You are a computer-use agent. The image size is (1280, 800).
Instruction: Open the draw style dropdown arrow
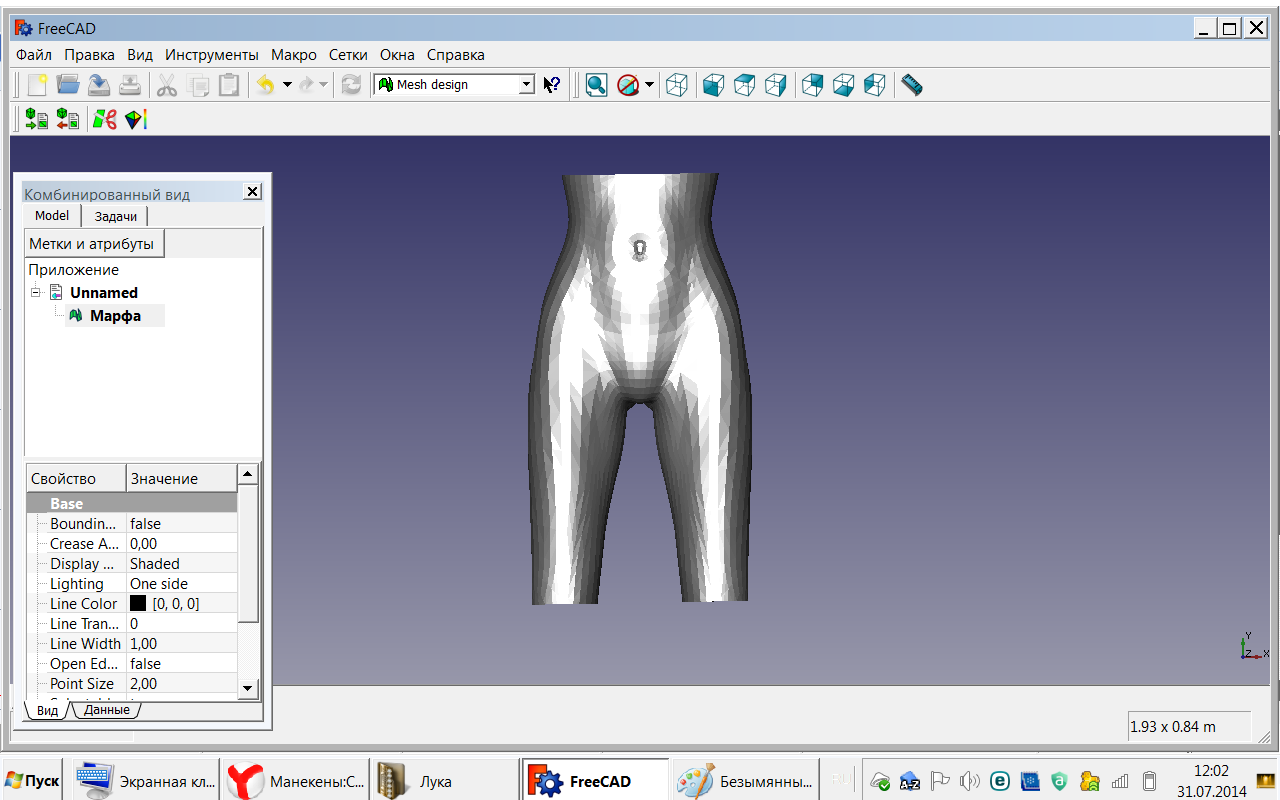pyautogui.click(x=649, y=85)
